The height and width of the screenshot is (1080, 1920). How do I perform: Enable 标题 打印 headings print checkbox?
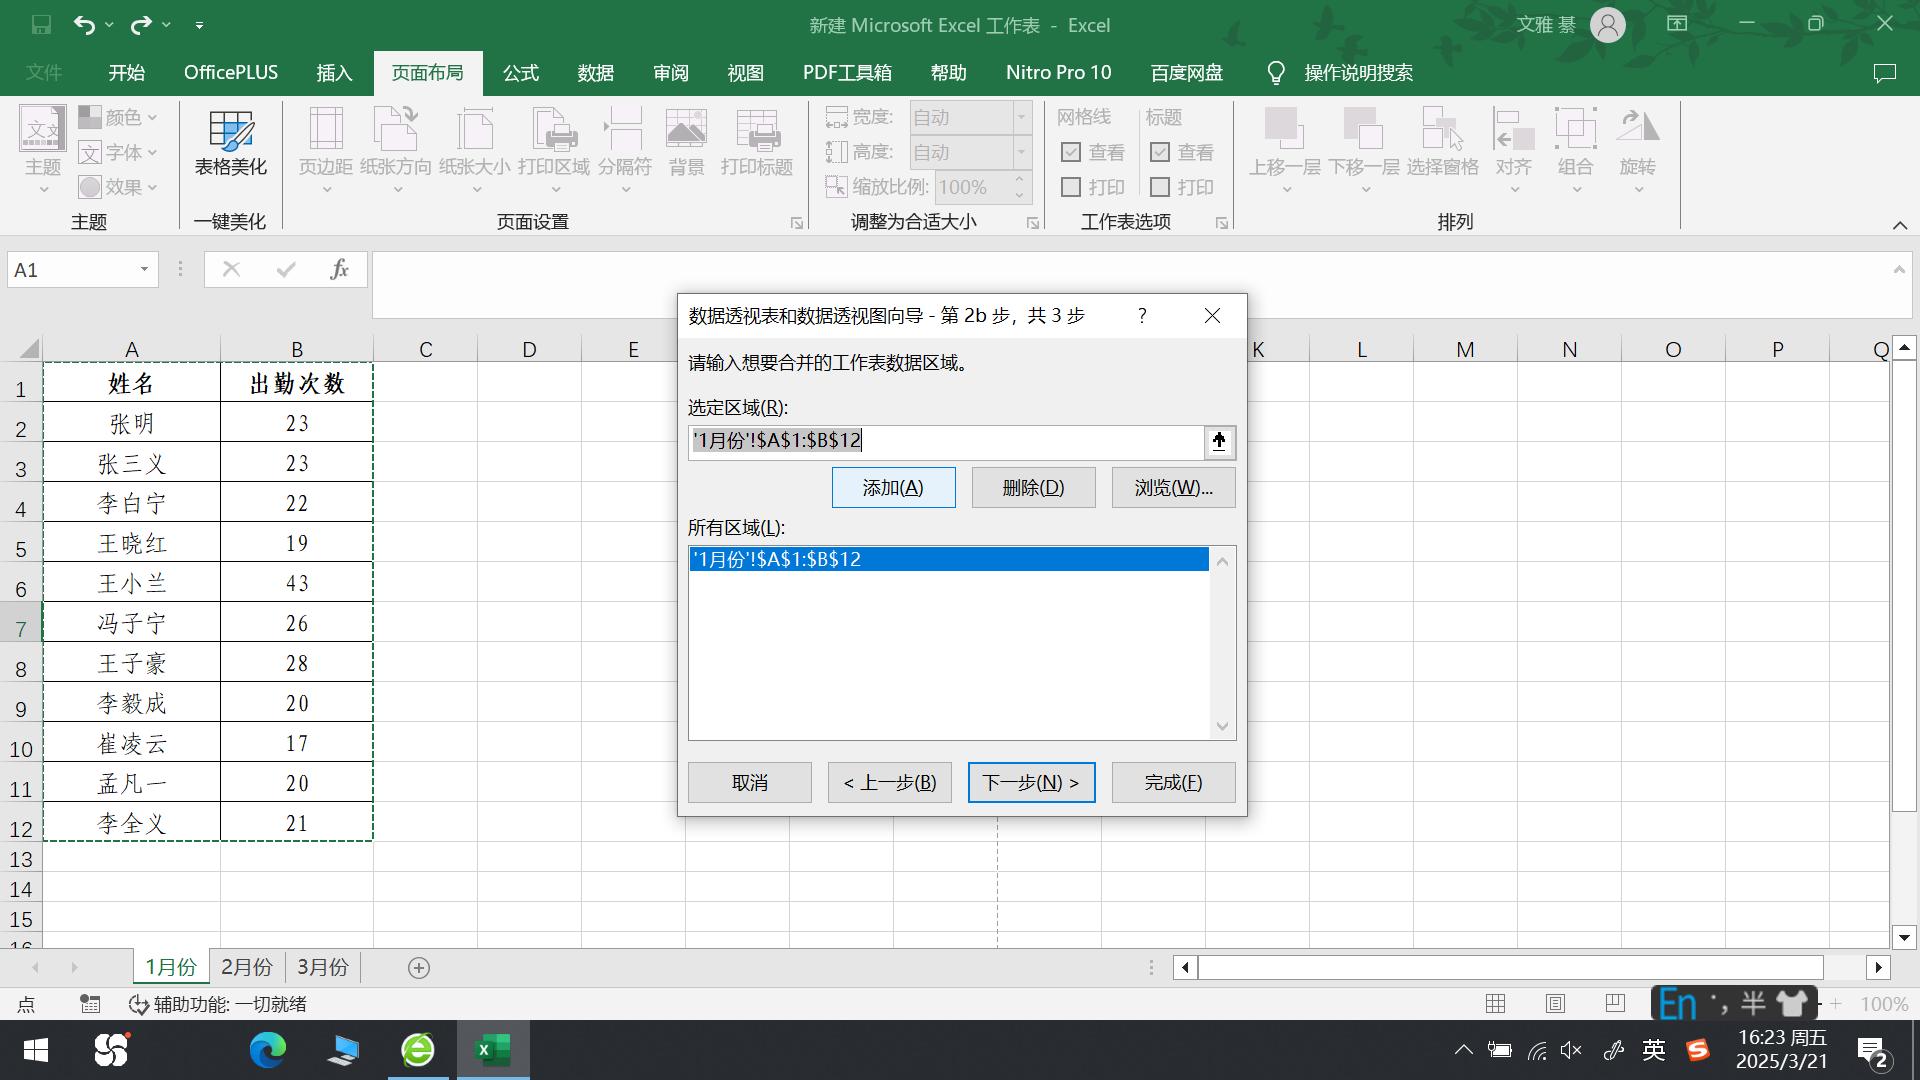click(1160, 187)
